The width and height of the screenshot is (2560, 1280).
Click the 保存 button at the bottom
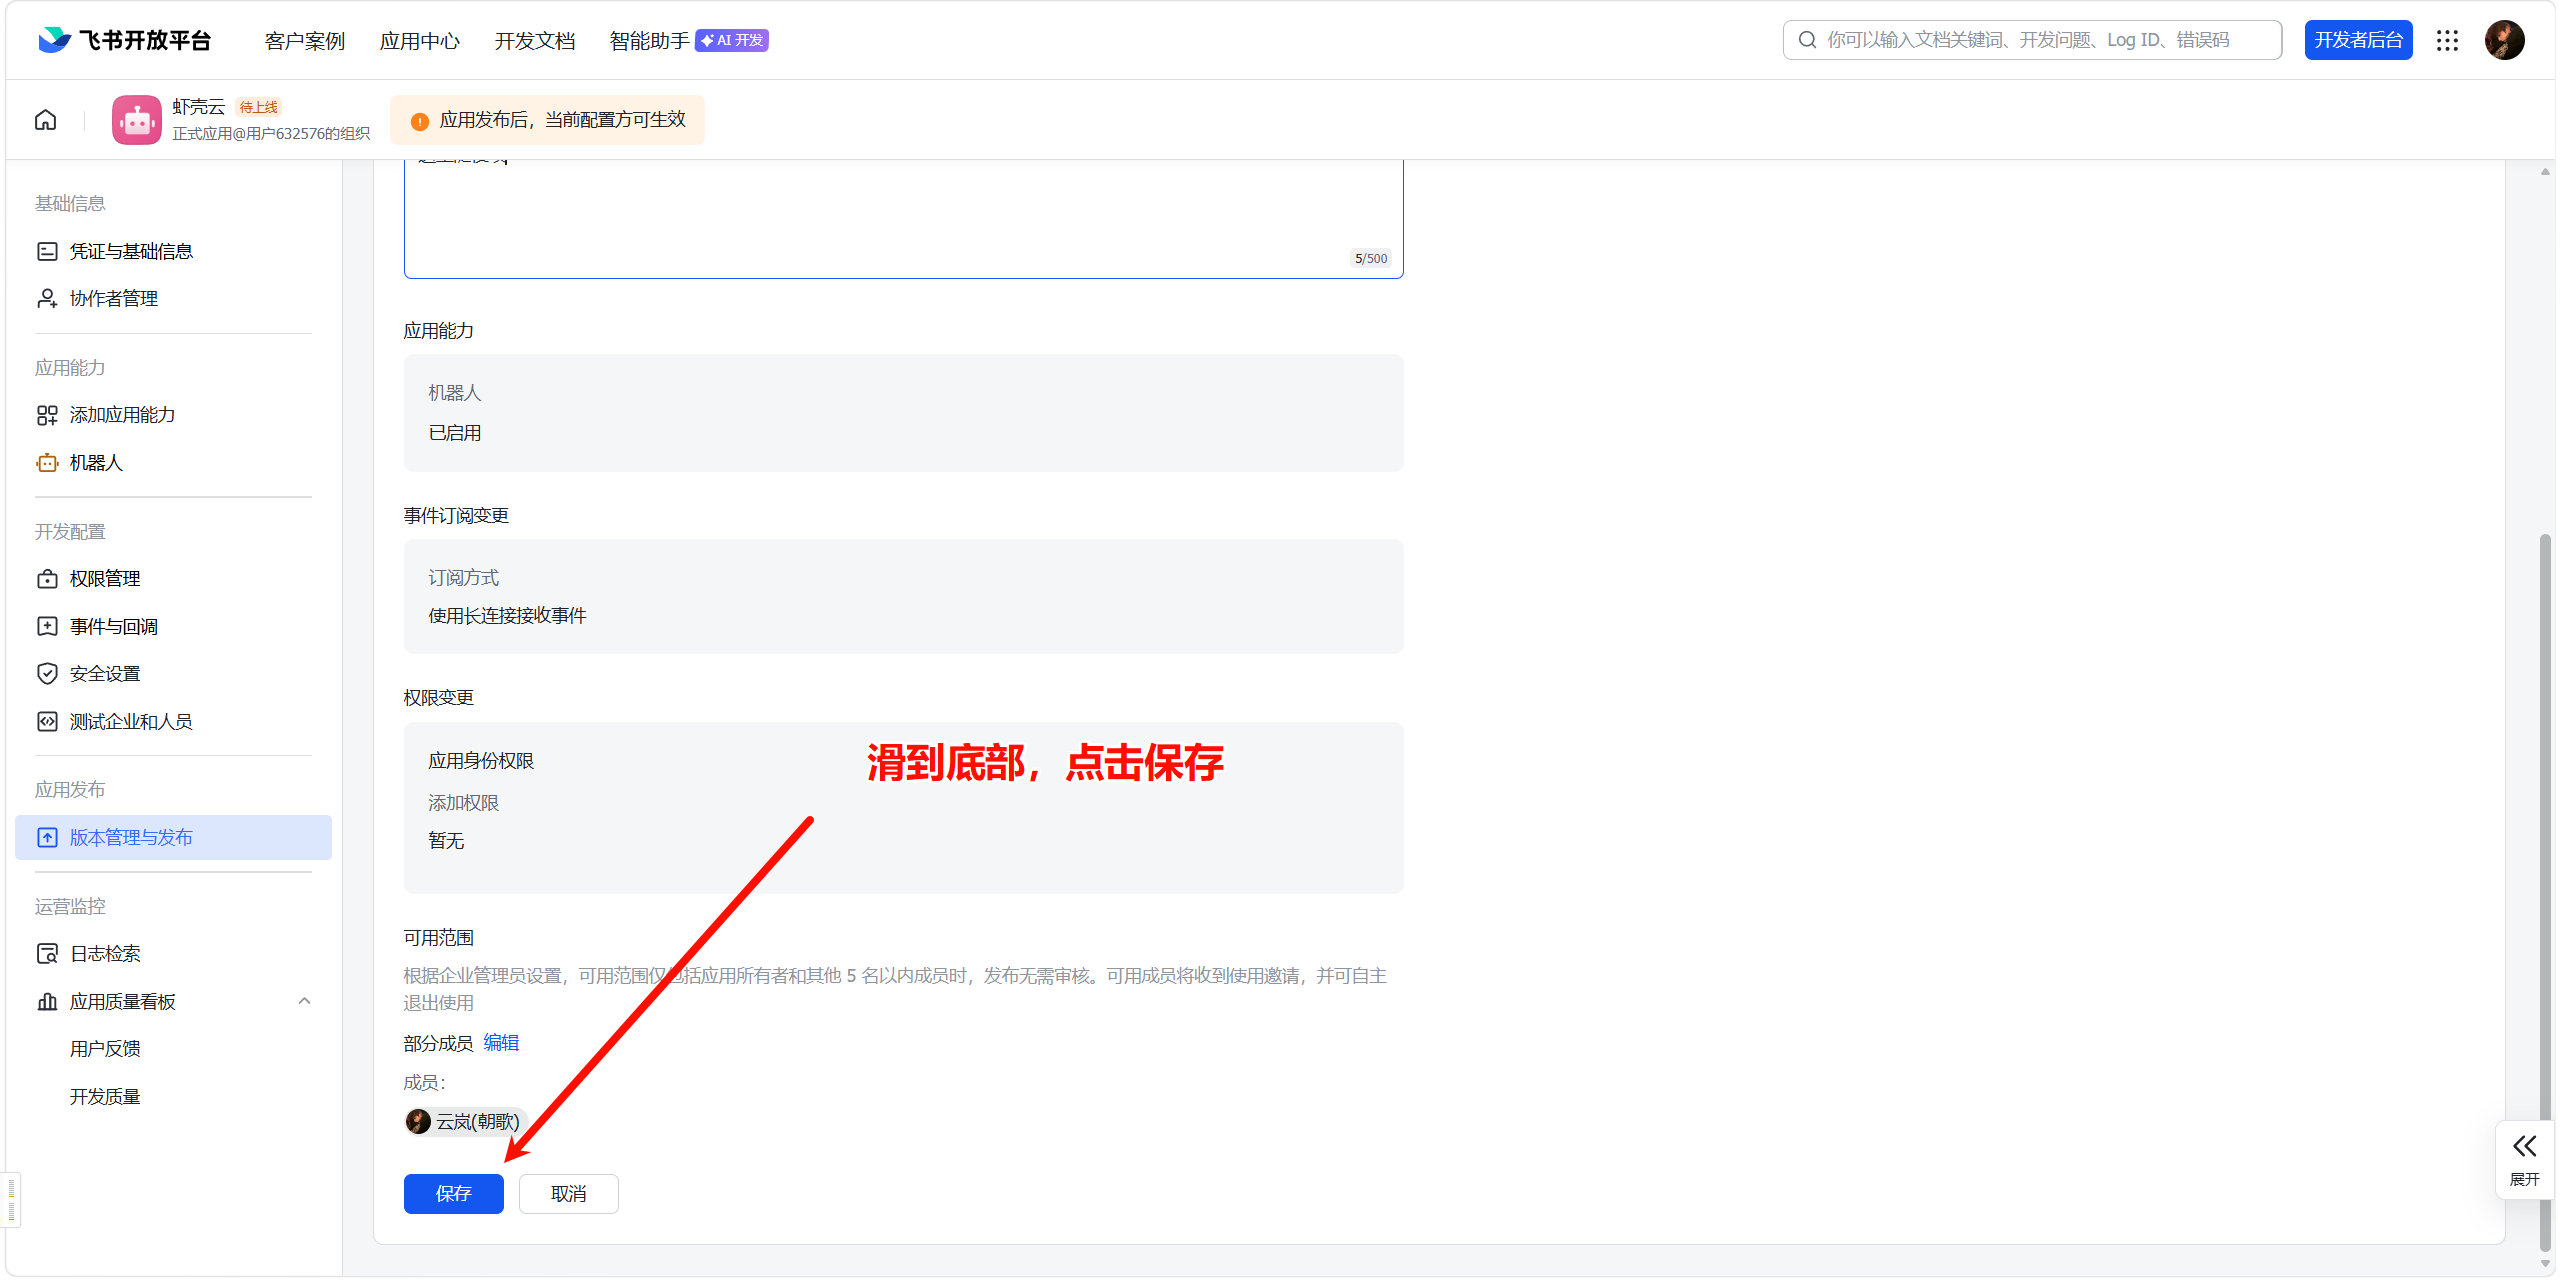click(x=453, y=1193)
